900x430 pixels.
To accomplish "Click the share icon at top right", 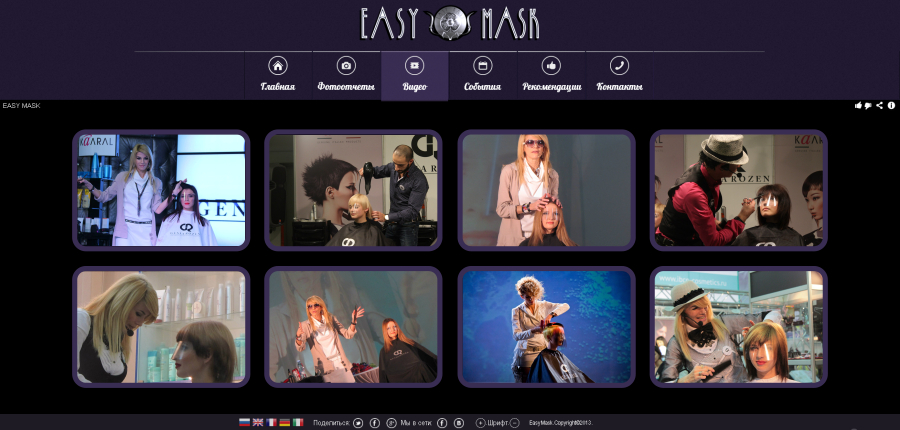I will (x=879, y=106).
